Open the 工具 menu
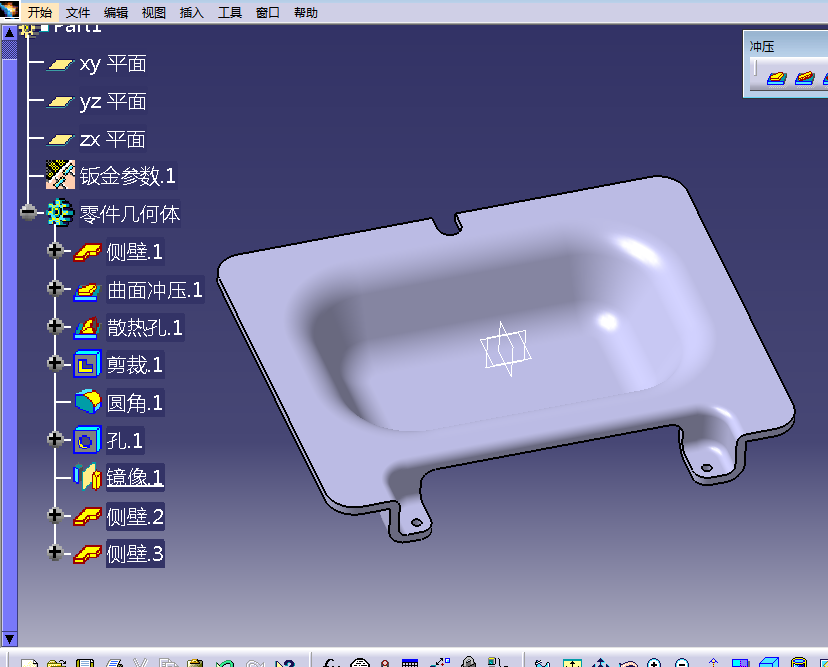 click(x=230, y=13)
